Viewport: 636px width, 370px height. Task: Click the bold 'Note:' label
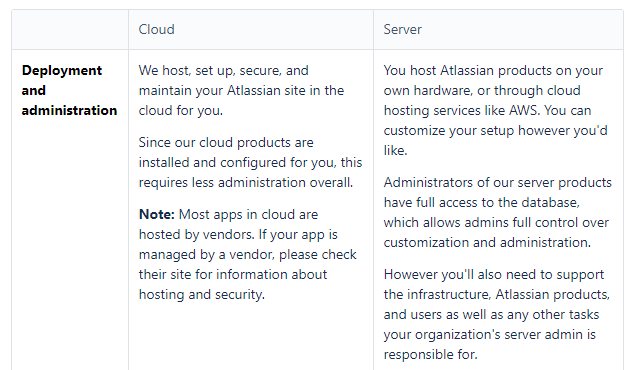click(157, 214)
